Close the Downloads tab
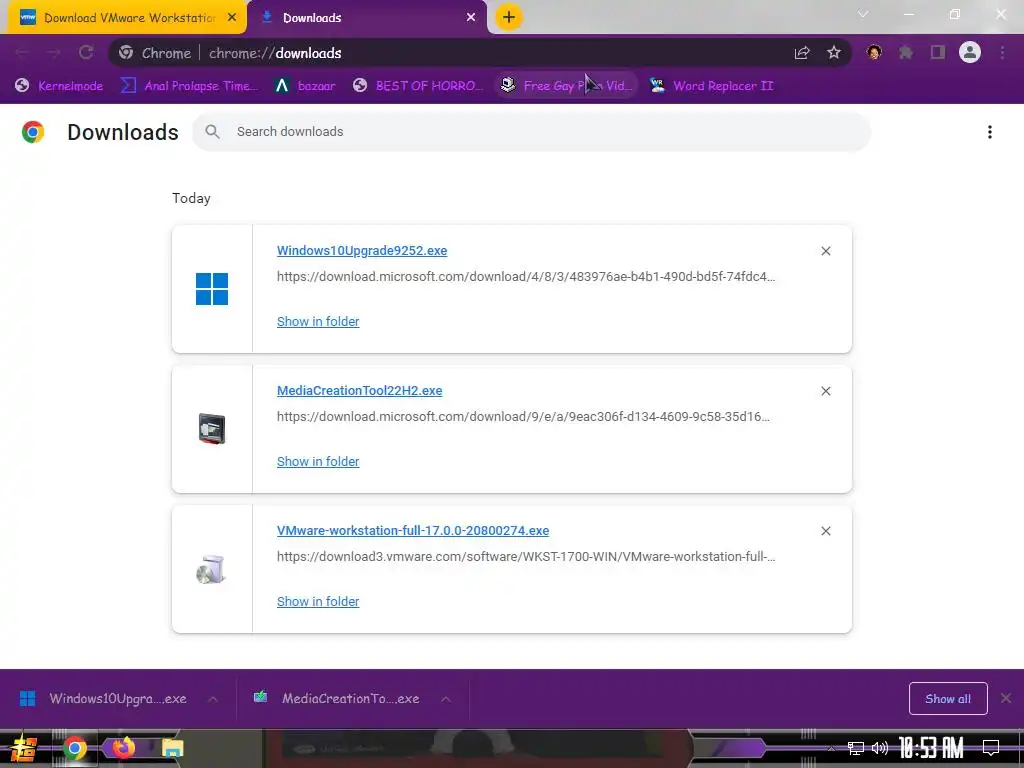Screen dimensions: 1024x768 [x=471, y=18]
